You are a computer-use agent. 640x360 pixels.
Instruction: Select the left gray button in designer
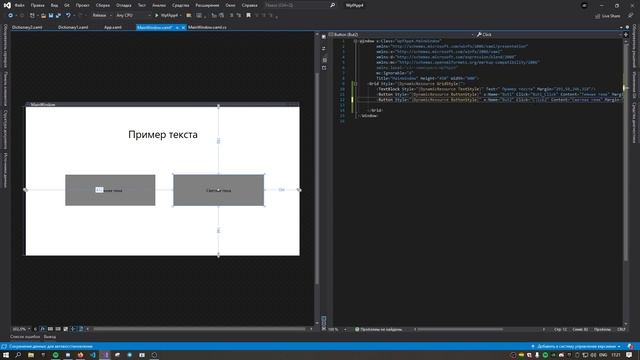[x=110, y=190]
